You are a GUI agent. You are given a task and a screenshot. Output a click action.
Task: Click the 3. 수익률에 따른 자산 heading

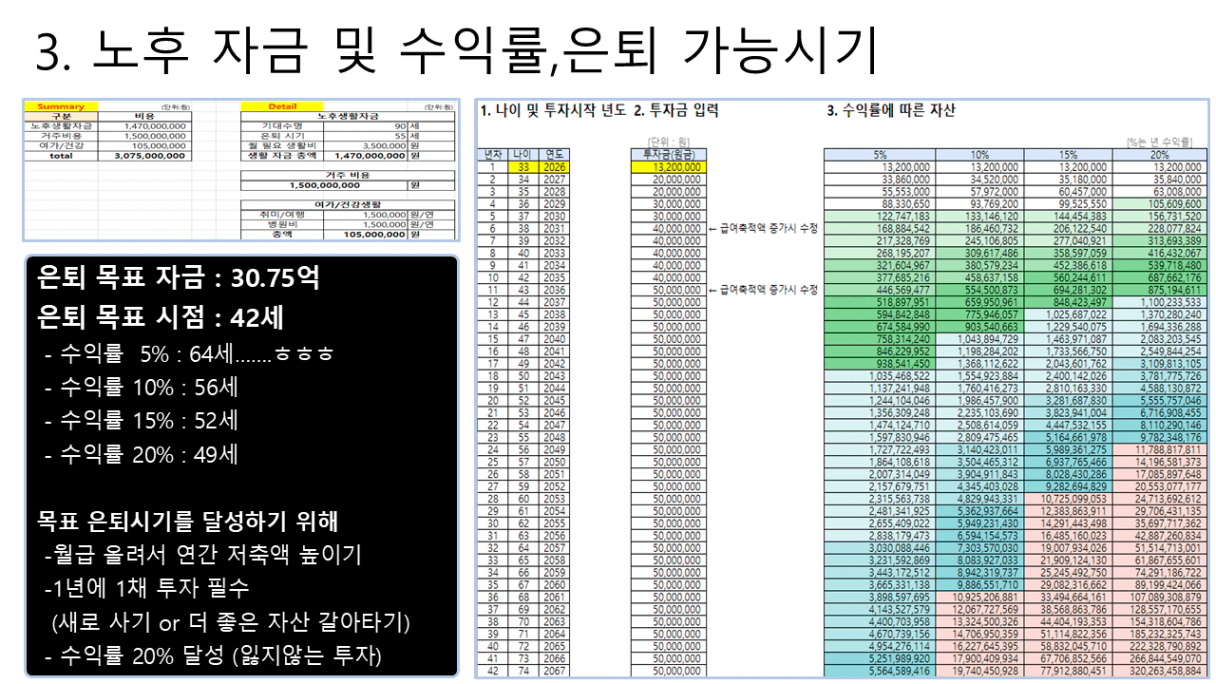pyautogui.click(x=890, y=111)
